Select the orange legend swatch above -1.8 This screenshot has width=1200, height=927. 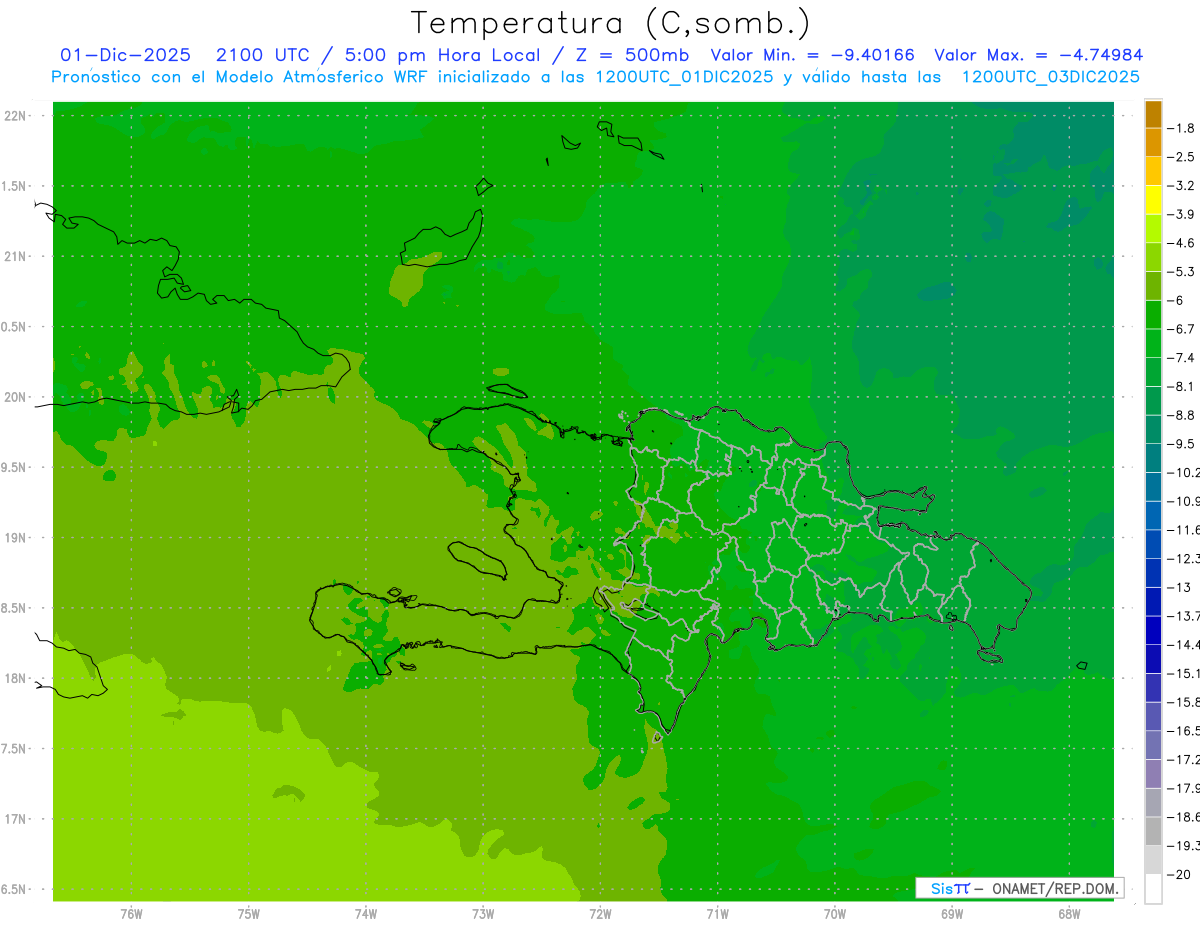[x=1153, y=114]
